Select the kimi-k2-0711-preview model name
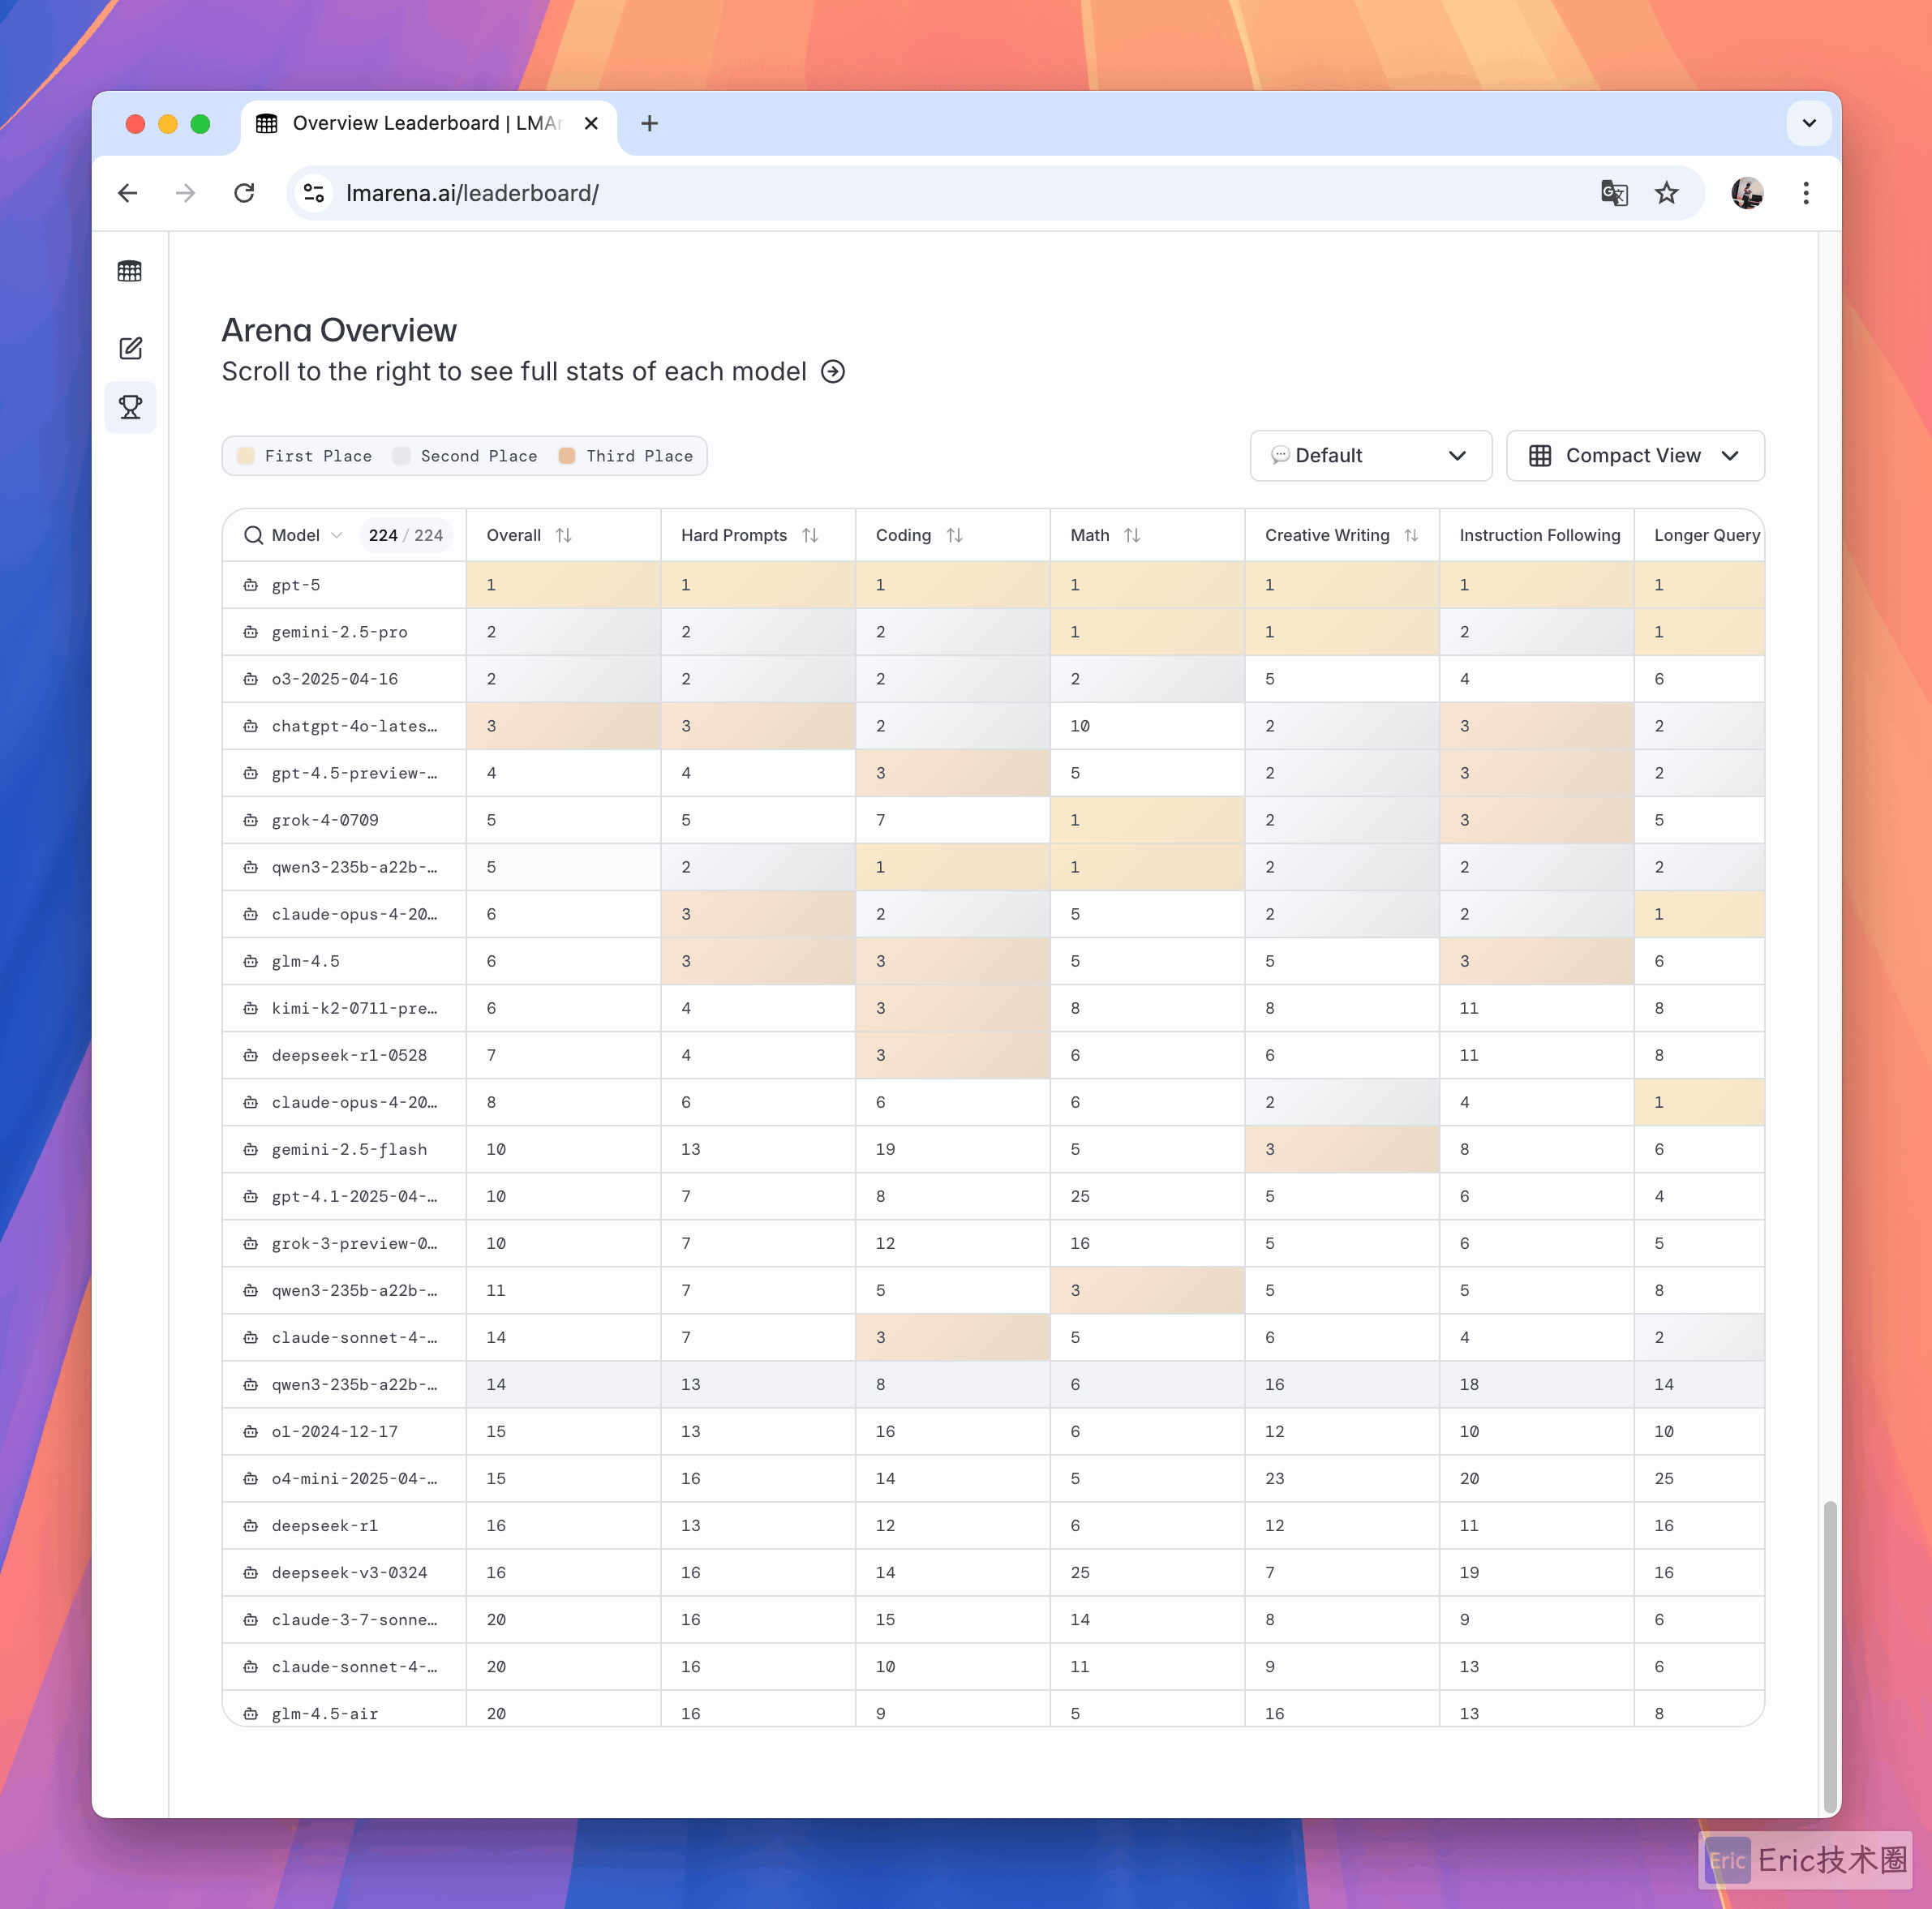1932x1909 pixels. pos(354,1008)
